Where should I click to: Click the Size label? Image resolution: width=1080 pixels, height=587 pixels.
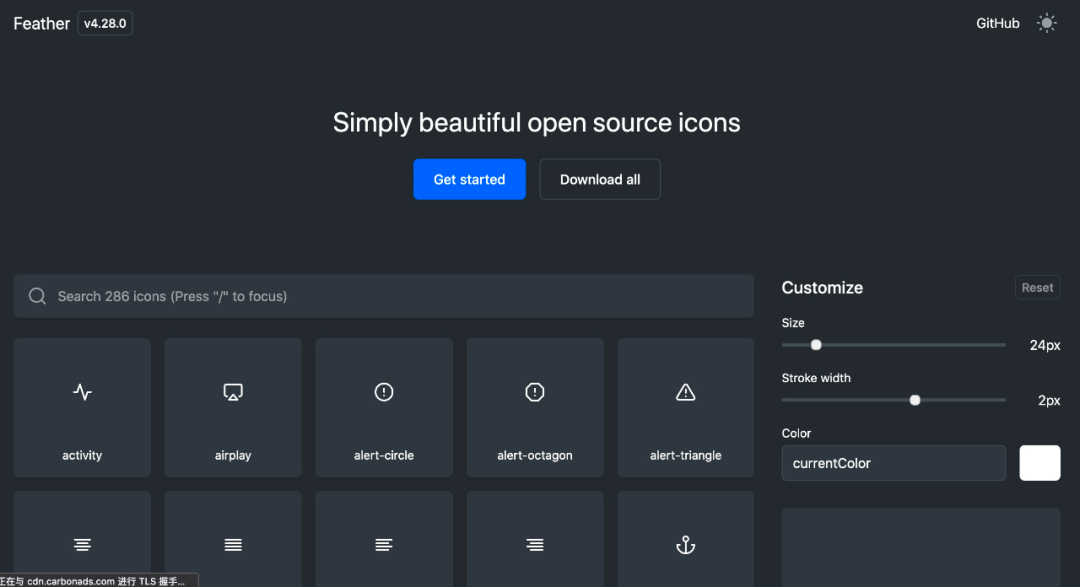793,322
